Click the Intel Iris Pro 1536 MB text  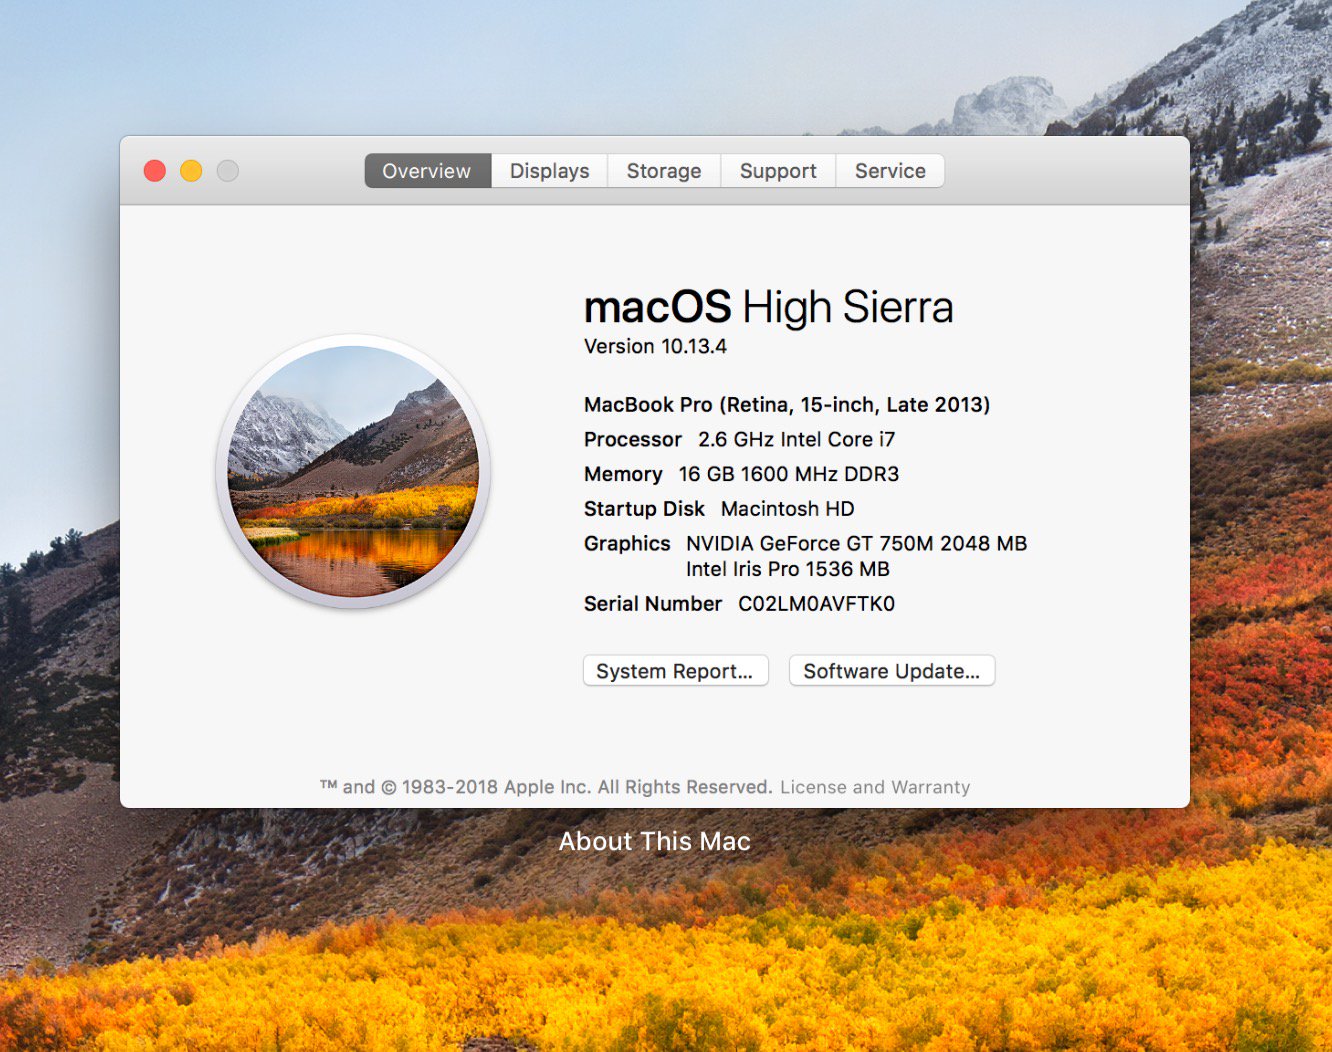pos(787,569)
